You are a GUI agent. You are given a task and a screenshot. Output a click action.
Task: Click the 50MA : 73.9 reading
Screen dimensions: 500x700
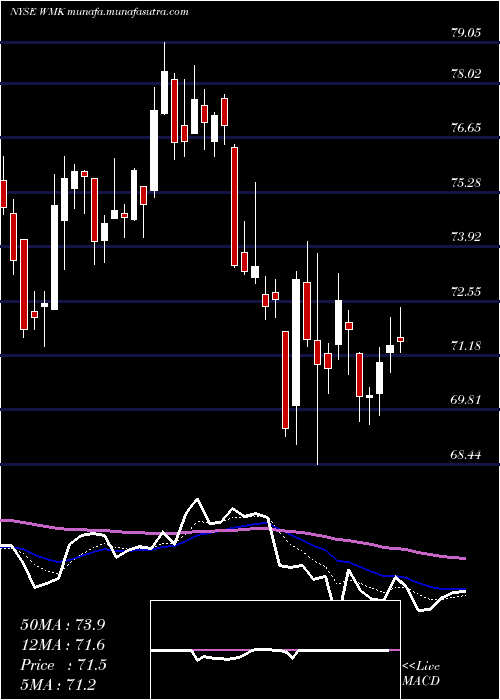(63, 625)
